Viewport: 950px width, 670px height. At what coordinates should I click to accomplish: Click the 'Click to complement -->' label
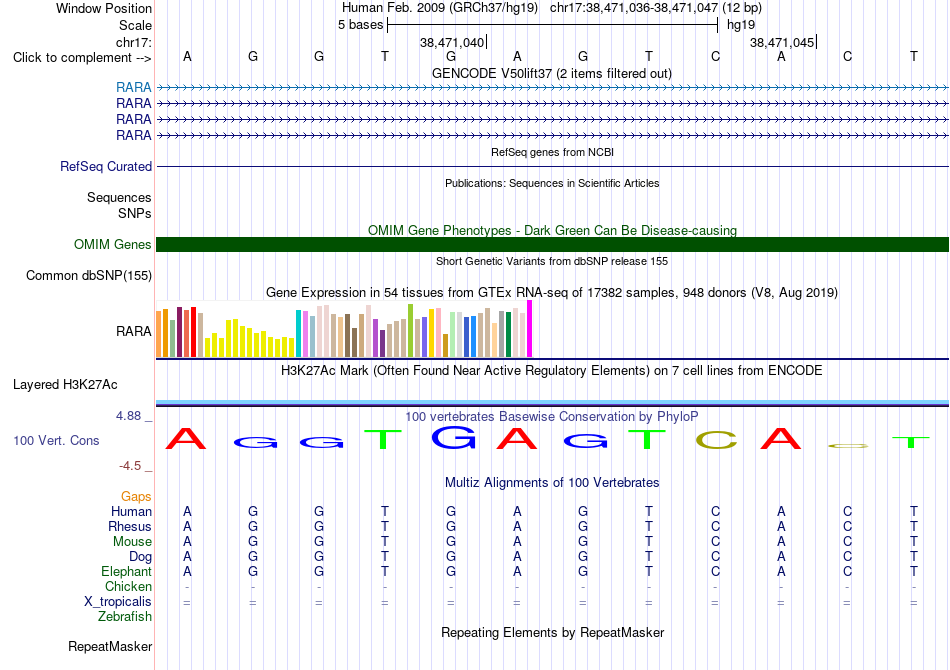(x=82, y=58)
